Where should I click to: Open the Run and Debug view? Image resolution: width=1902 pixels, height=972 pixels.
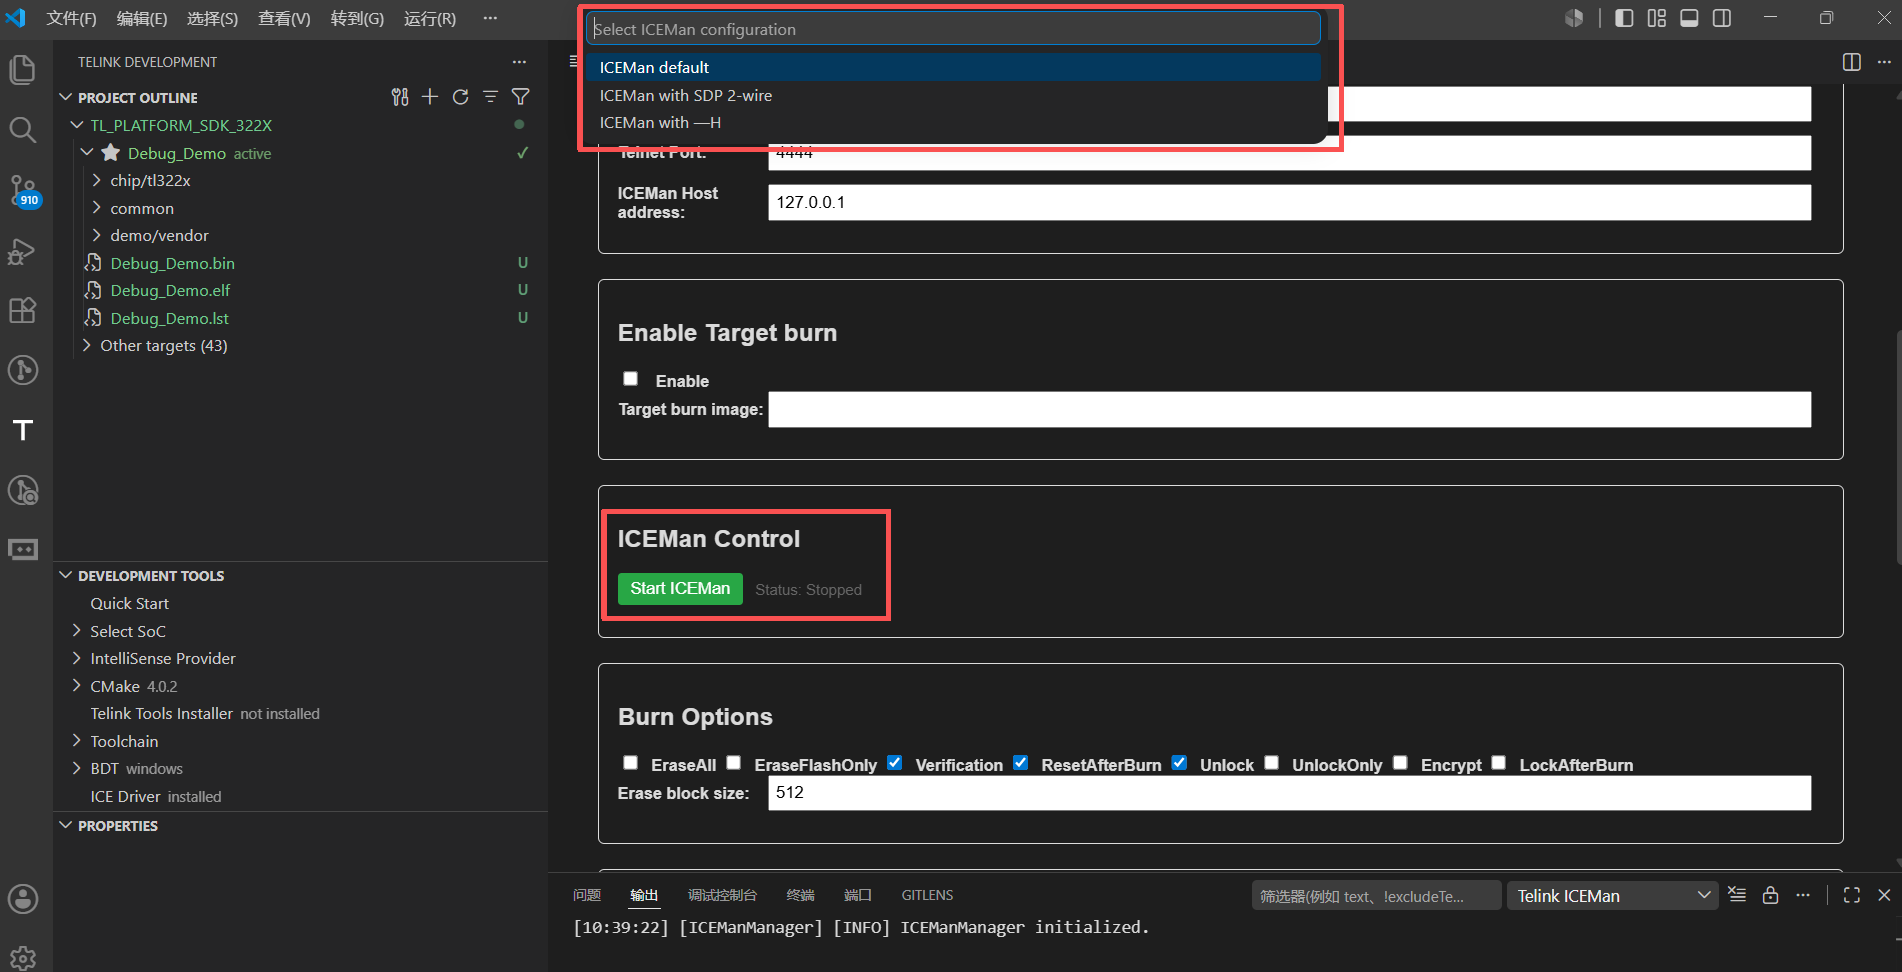22,251
